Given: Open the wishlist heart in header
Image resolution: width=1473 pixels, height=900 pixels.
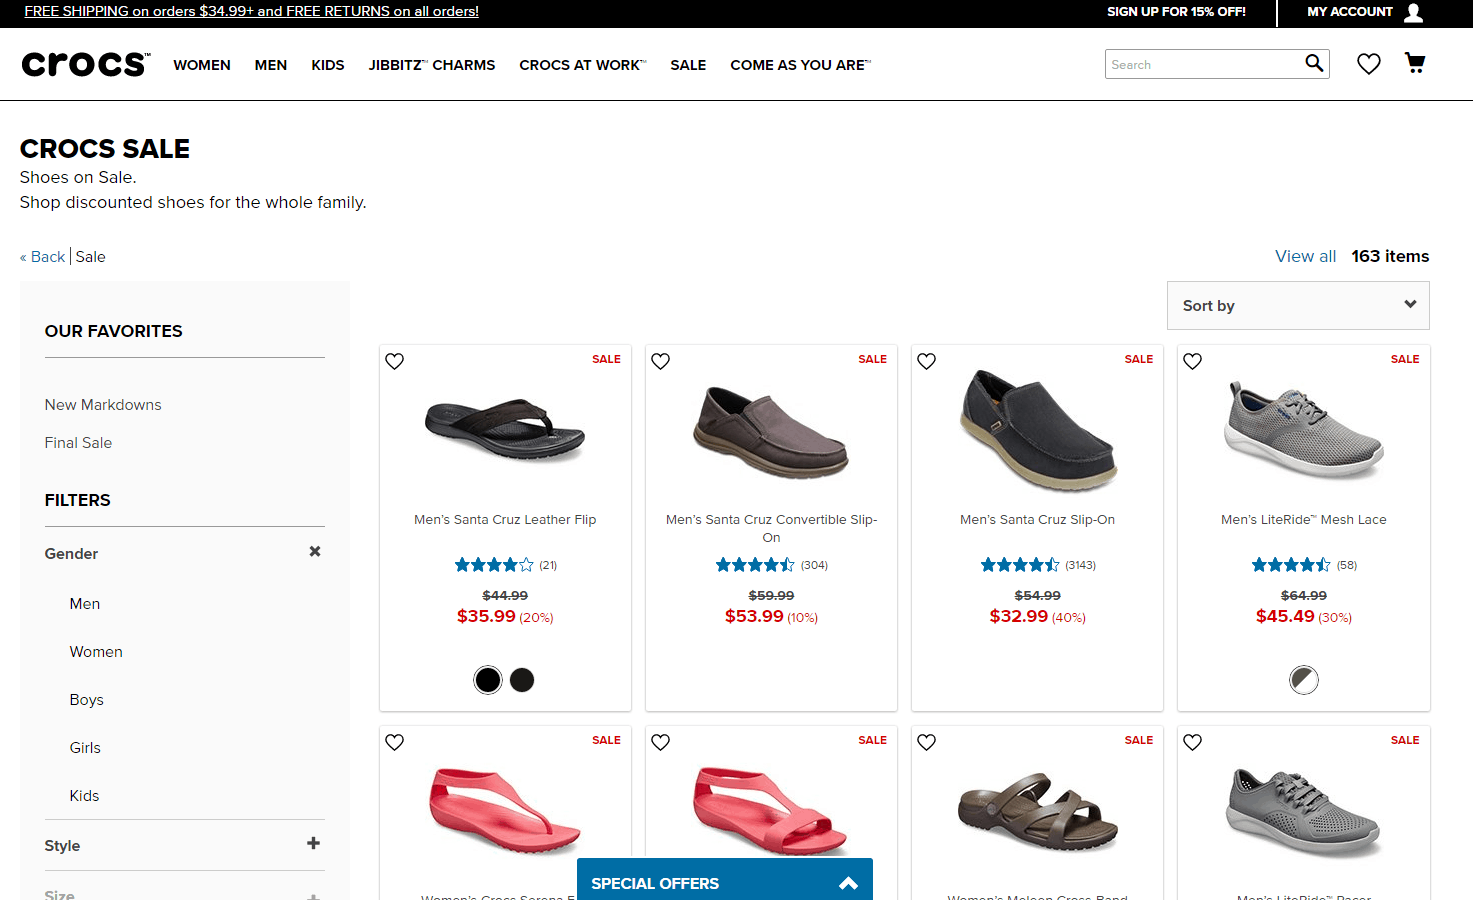Looking at the screenshot, I should point(1368,64).
